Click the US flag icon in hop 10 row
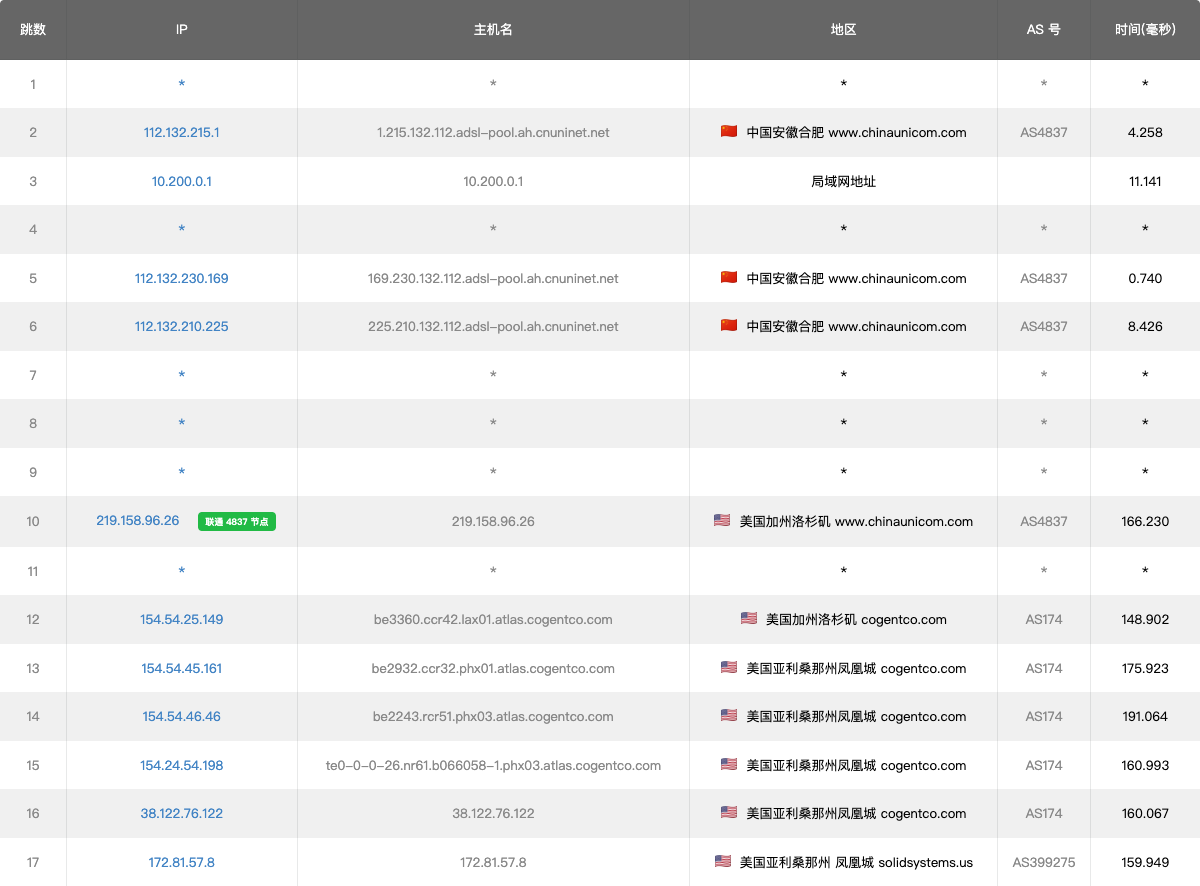This screenshot has width=1200, height=886. 722,521
